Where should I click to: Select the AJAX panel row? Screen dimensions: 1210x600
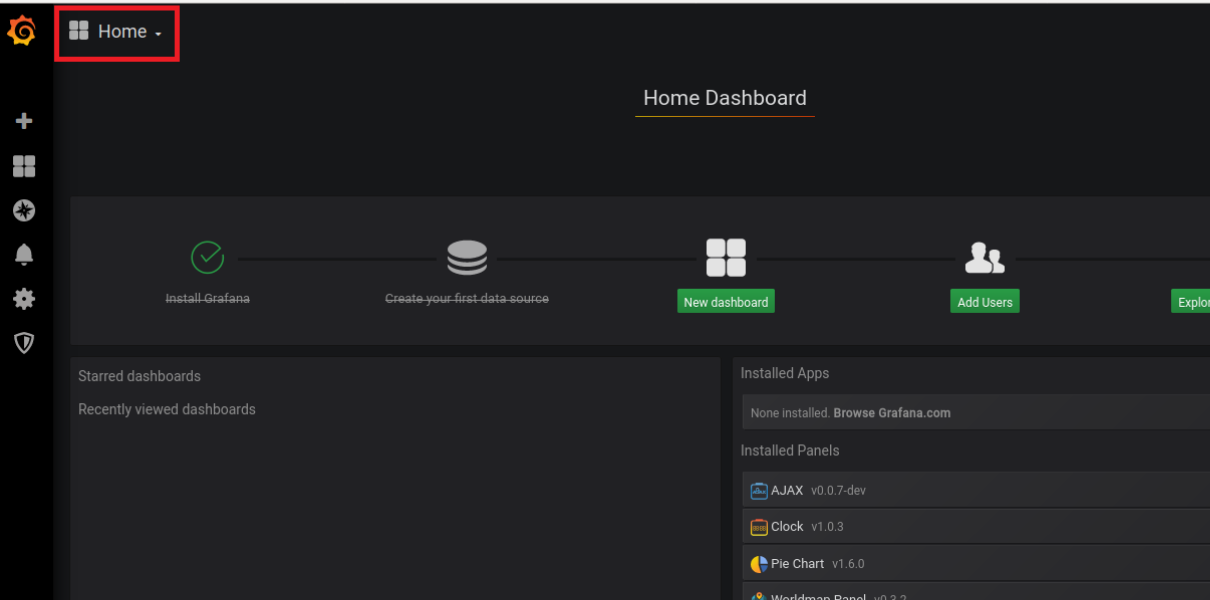tap(976, 490)
